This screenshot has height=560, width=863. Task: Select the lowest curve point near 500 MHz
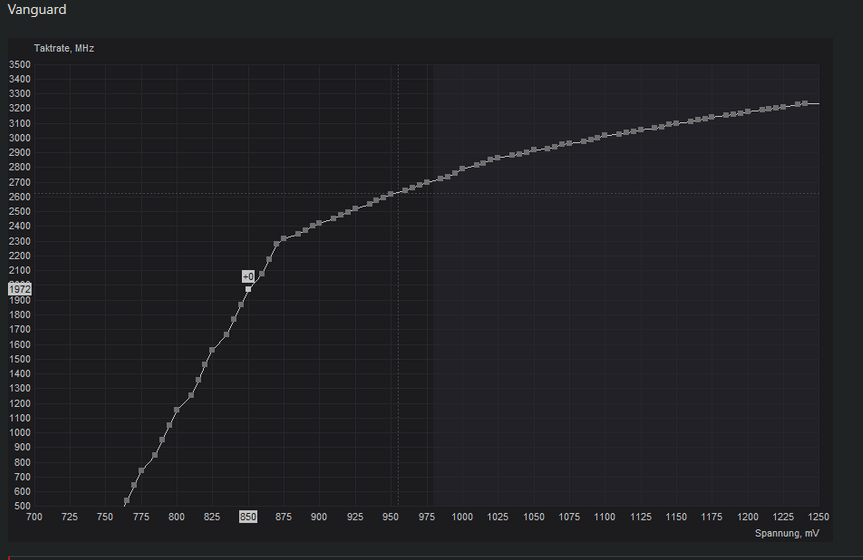pos(127,501)
